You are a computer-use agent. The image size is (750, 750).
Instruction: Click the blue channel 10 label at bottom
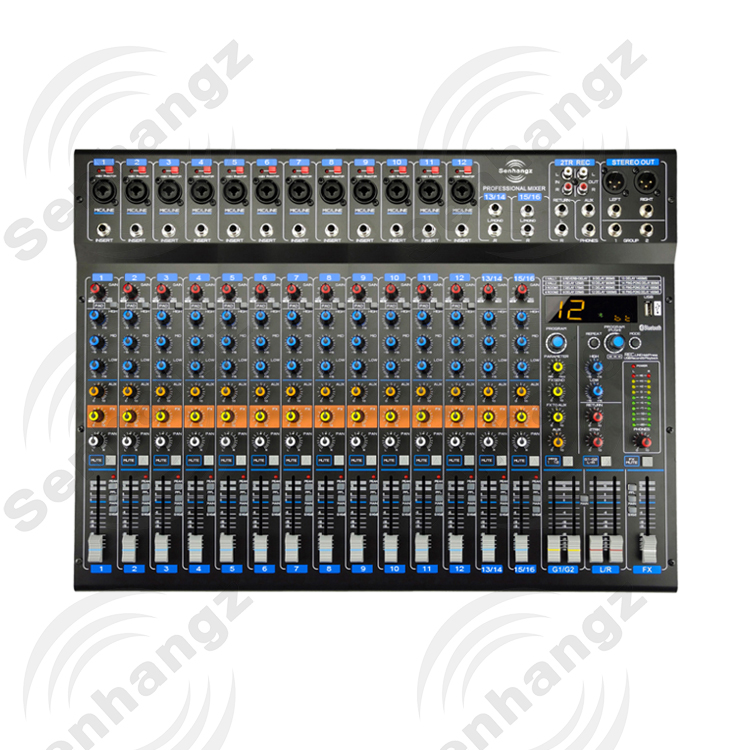click(x=394, y=569)
